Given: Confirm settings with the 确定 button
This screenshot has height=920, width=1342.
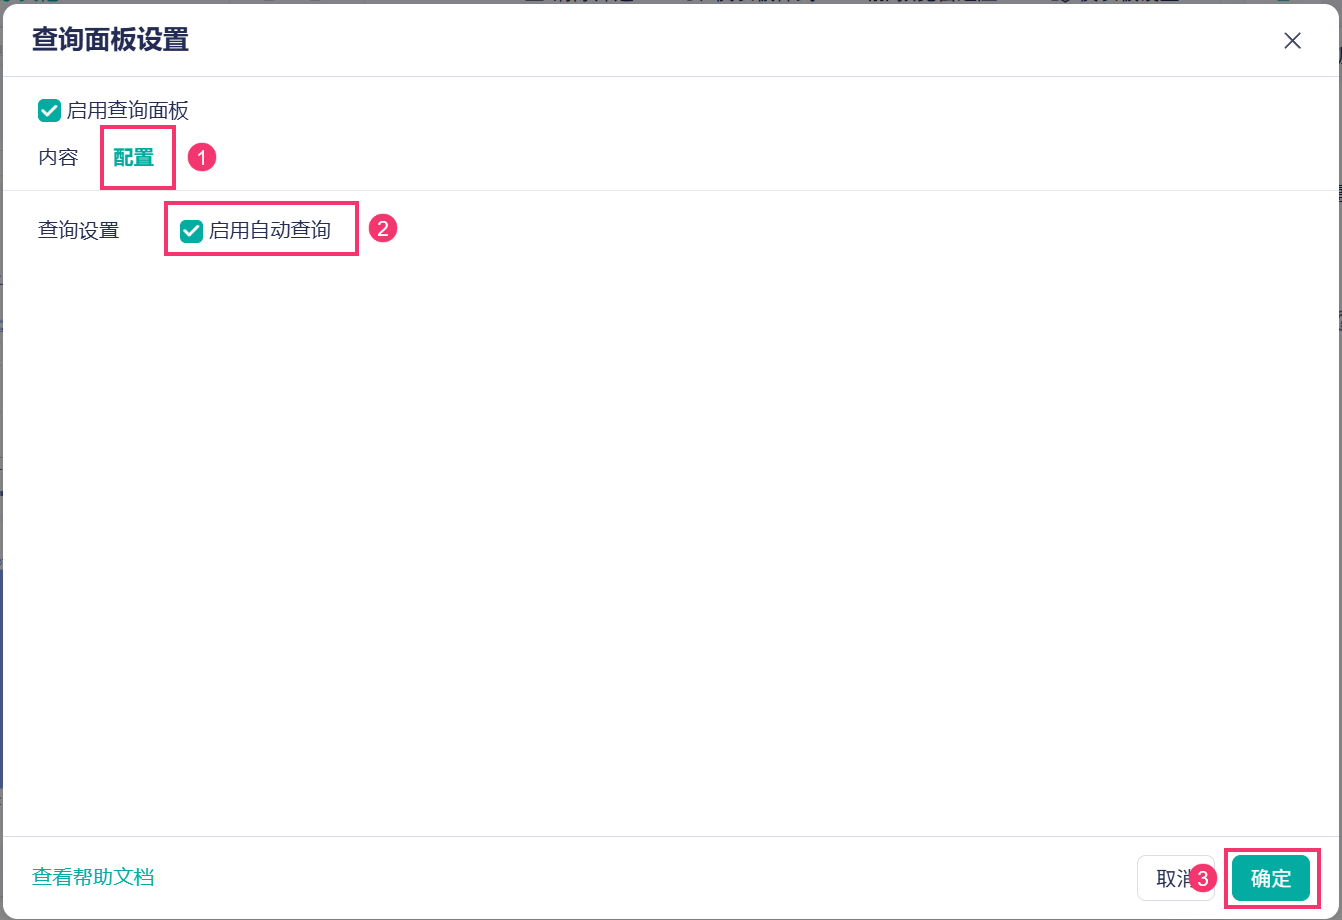Looking at the screenshot, I should tap(1271, 878).
